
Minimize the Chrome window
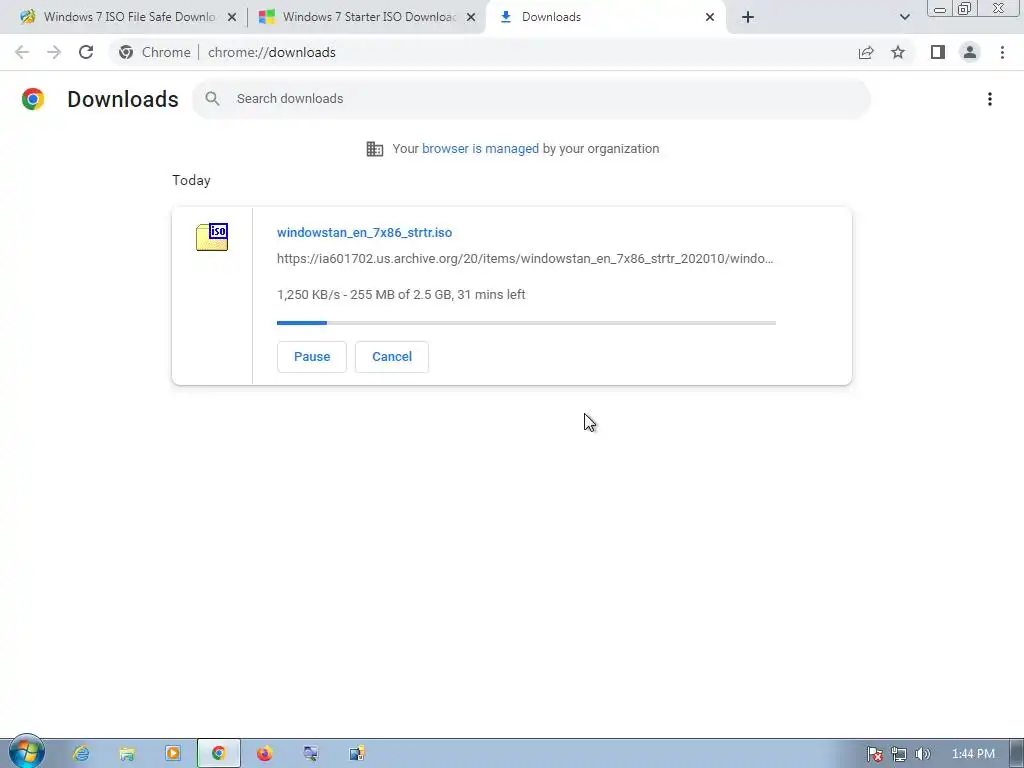[x=940, y=8]
